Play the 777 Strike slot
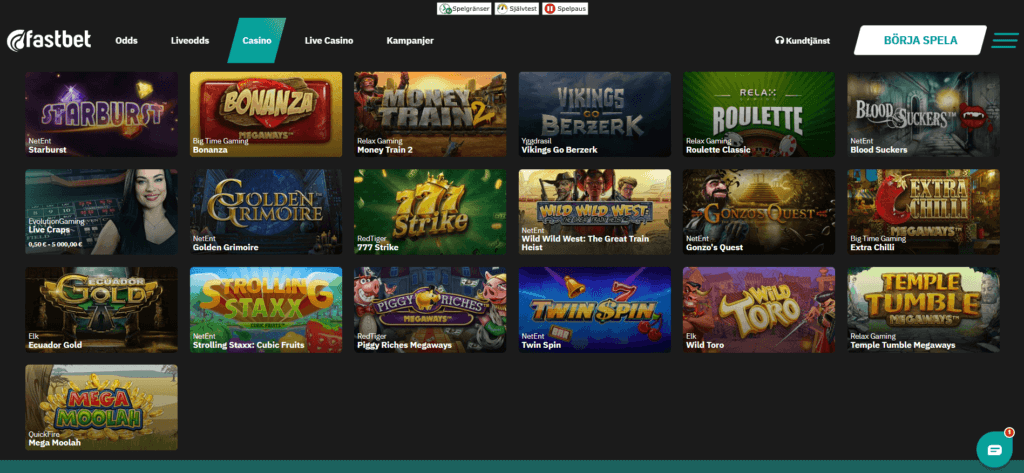This screenshot has height=473, width=1024. 430,212
